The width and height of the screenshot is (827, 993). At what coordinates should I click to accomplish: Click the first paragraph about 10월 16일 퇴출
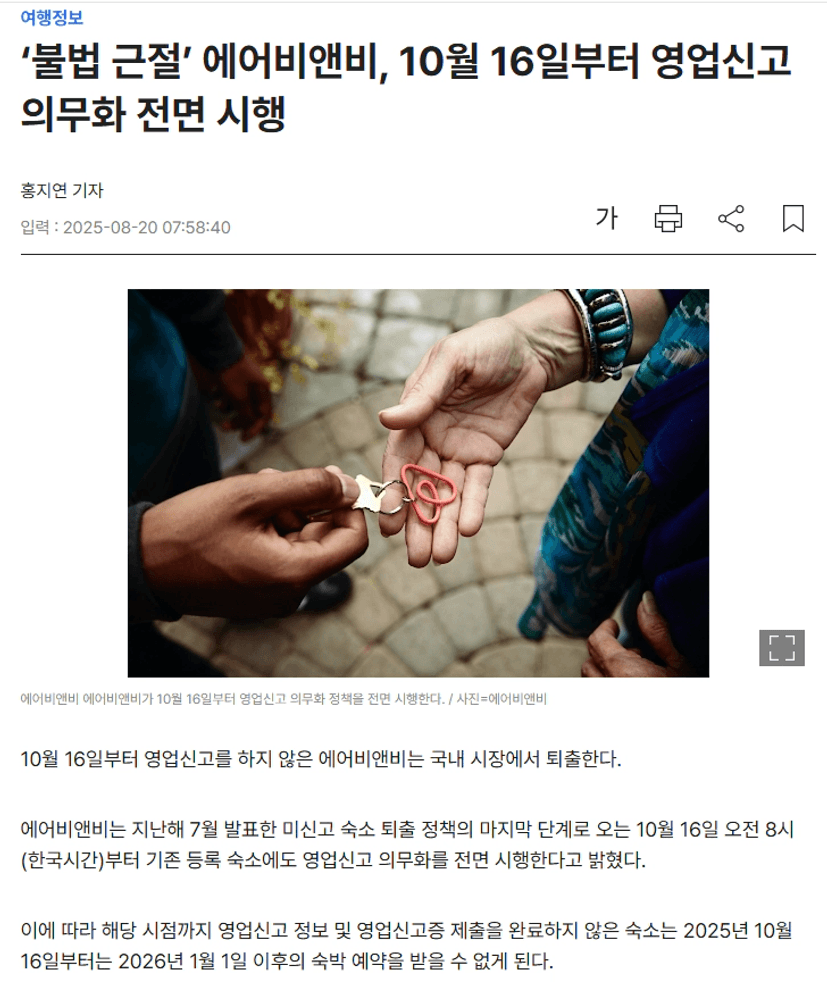(x=321, y=759)
